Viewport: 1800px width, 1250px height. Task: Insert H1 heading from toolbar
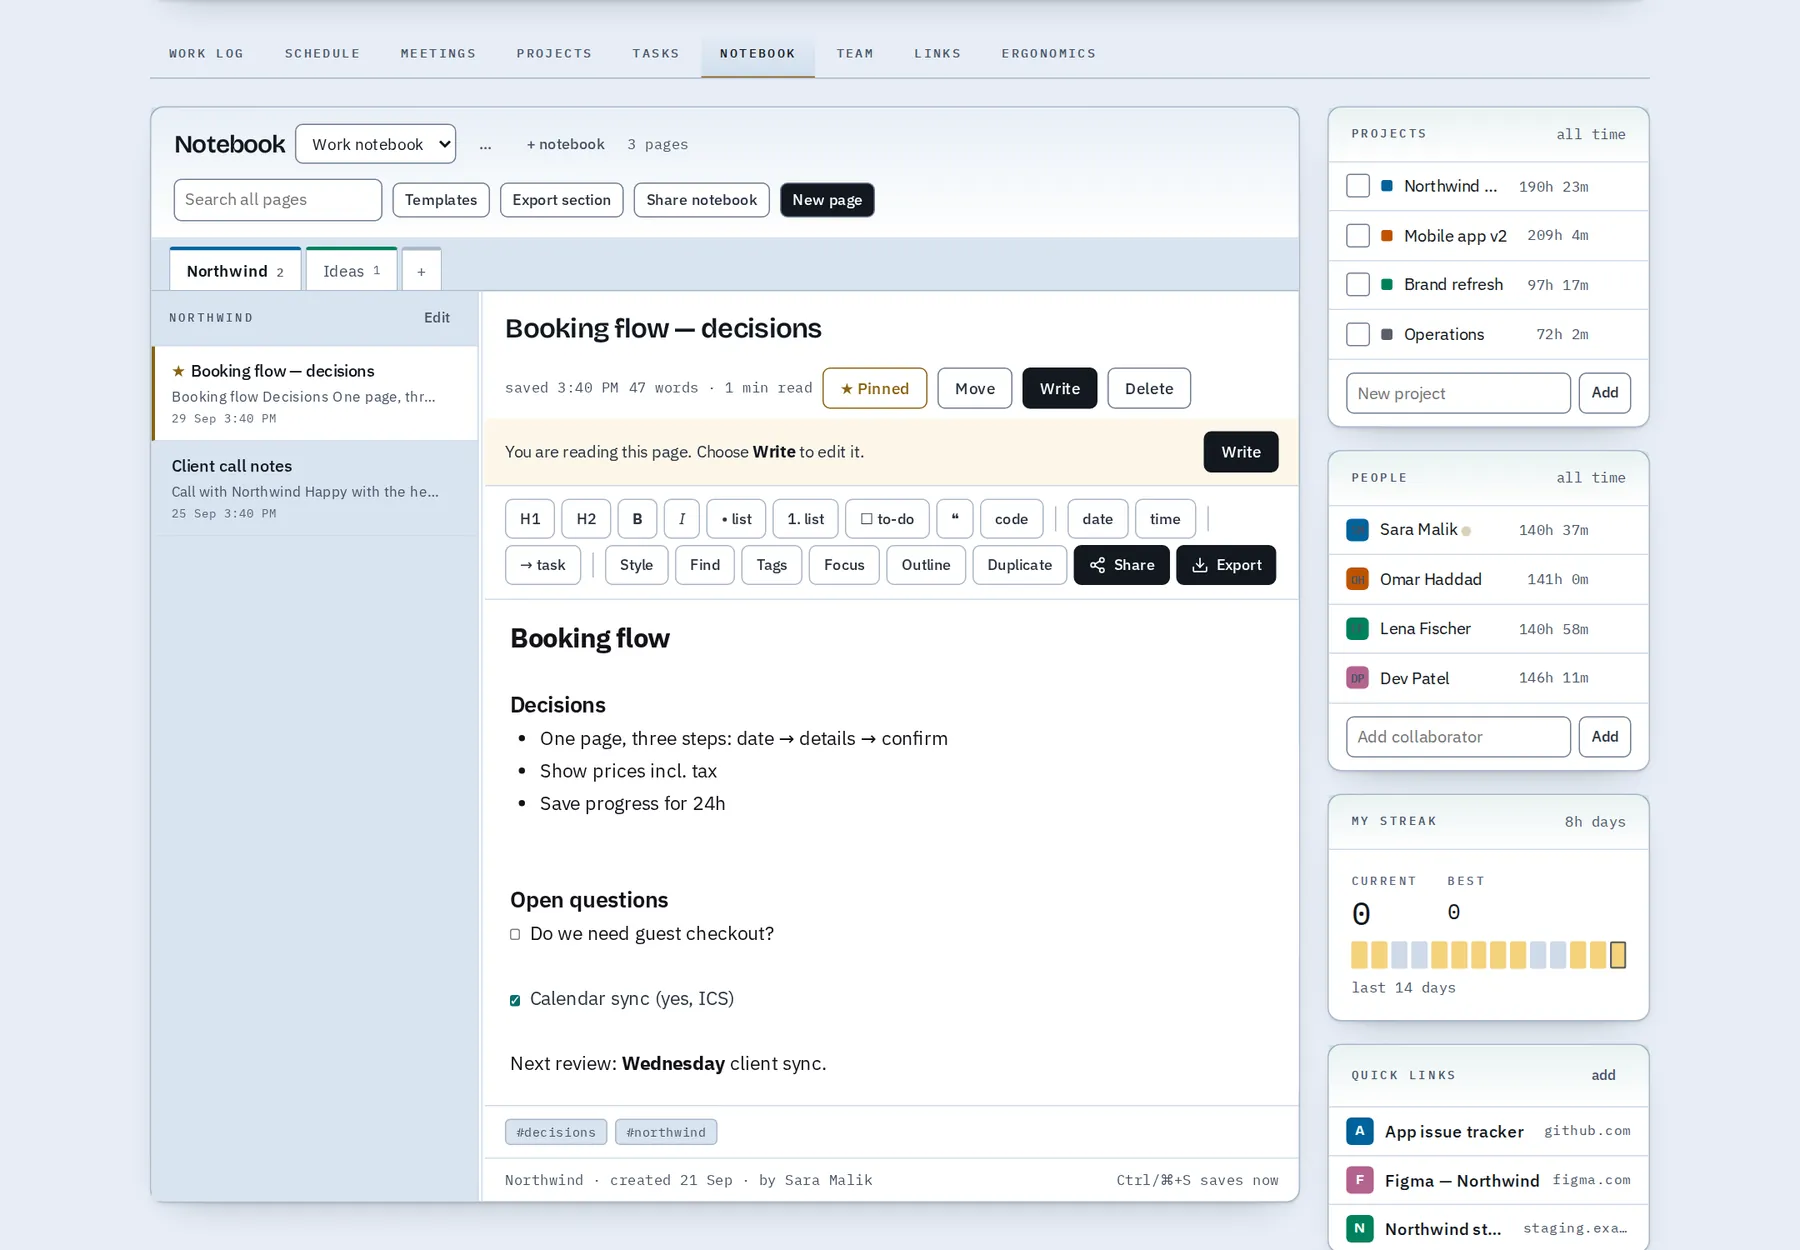click(x=530, y=519)
